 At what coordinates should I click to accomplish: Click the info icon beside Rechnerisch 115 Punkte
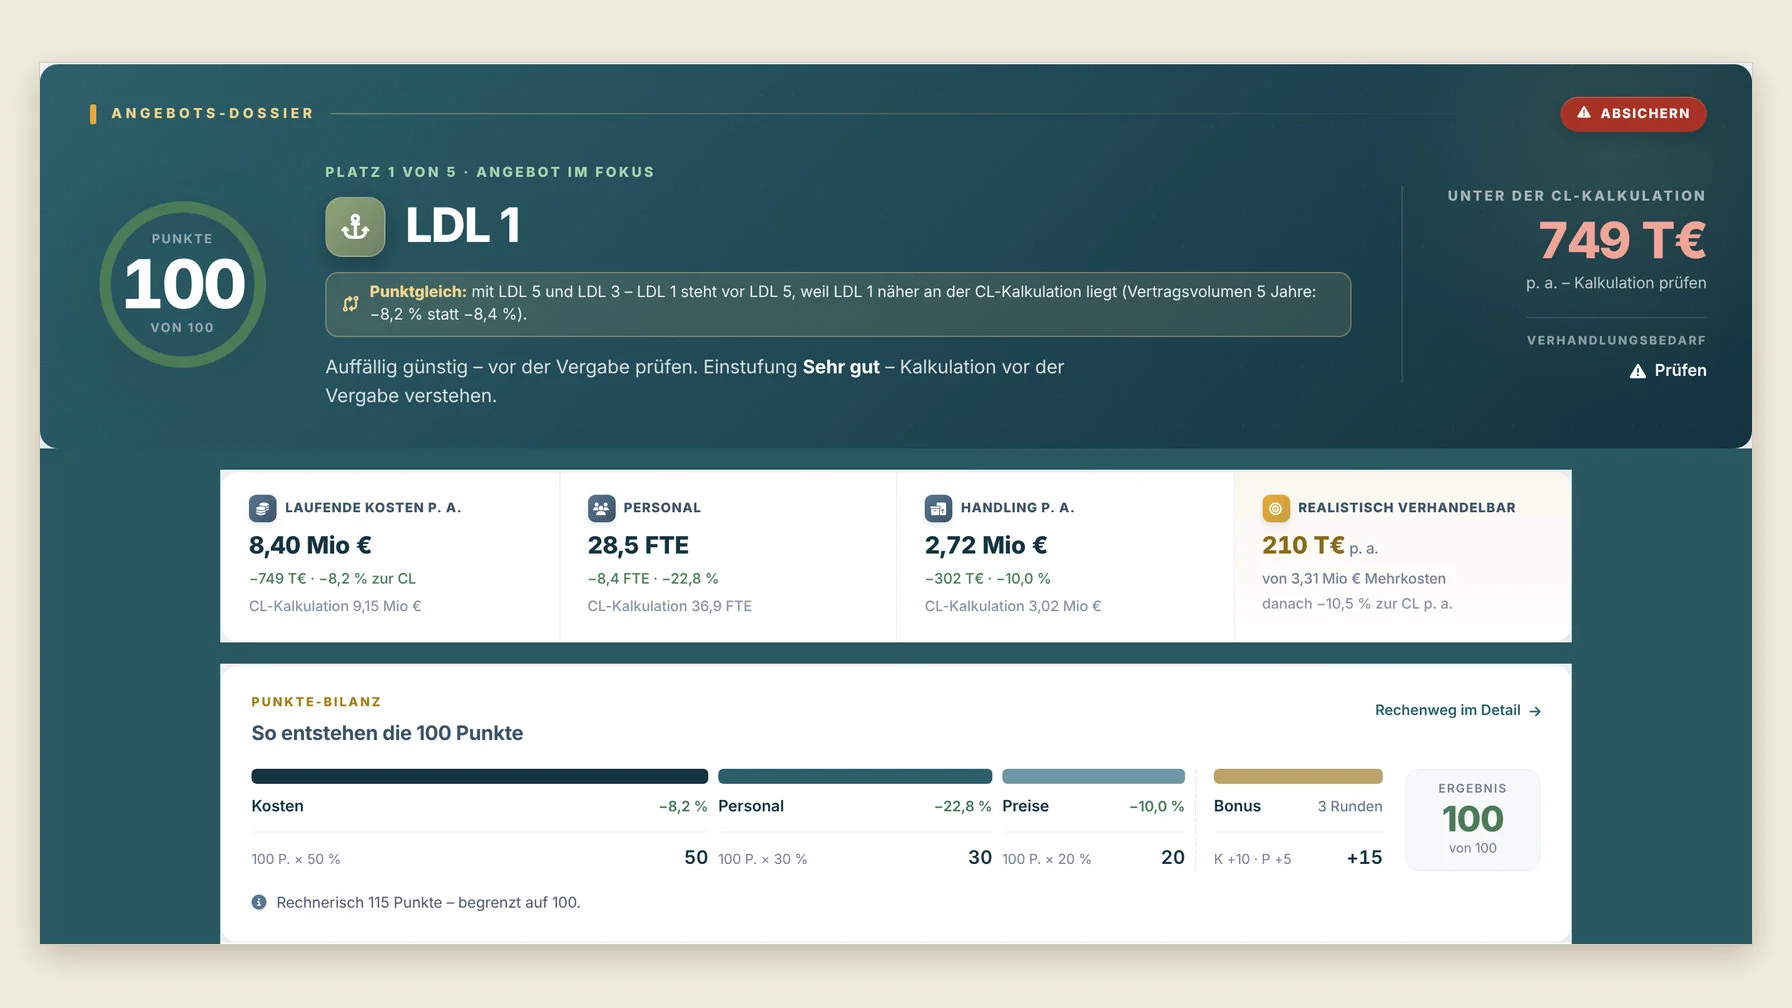pos(259,902)
